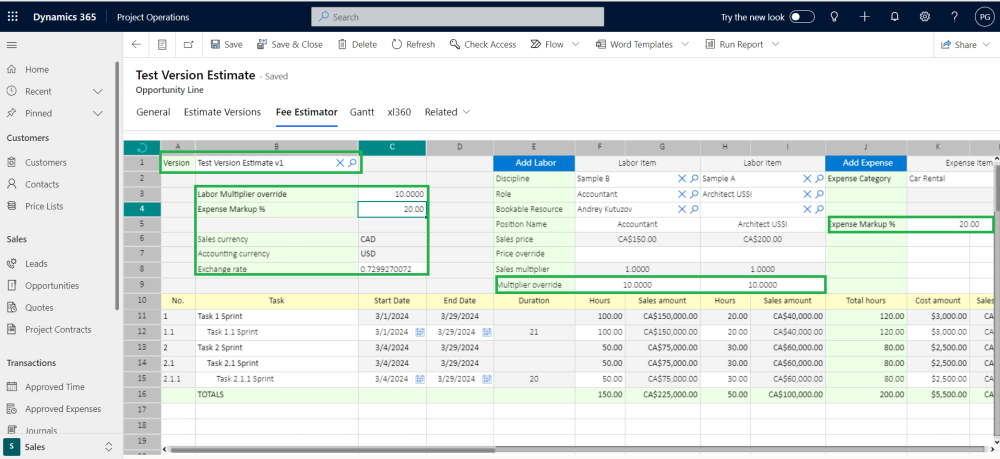Open the notifications bell
The width and height of the screenshot is (1000, 459).
(895, 17)
